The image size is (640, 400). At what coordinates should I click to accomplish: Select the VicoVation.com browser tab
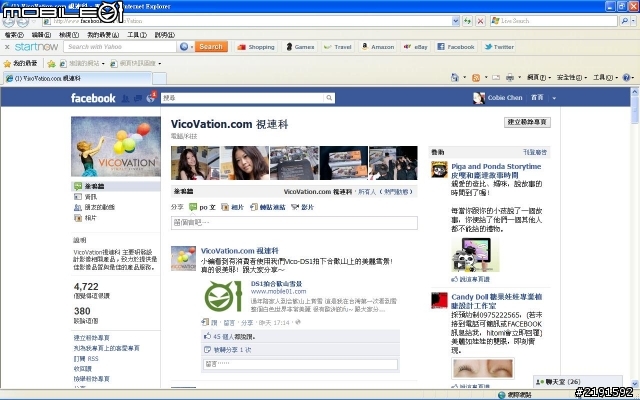78,78
